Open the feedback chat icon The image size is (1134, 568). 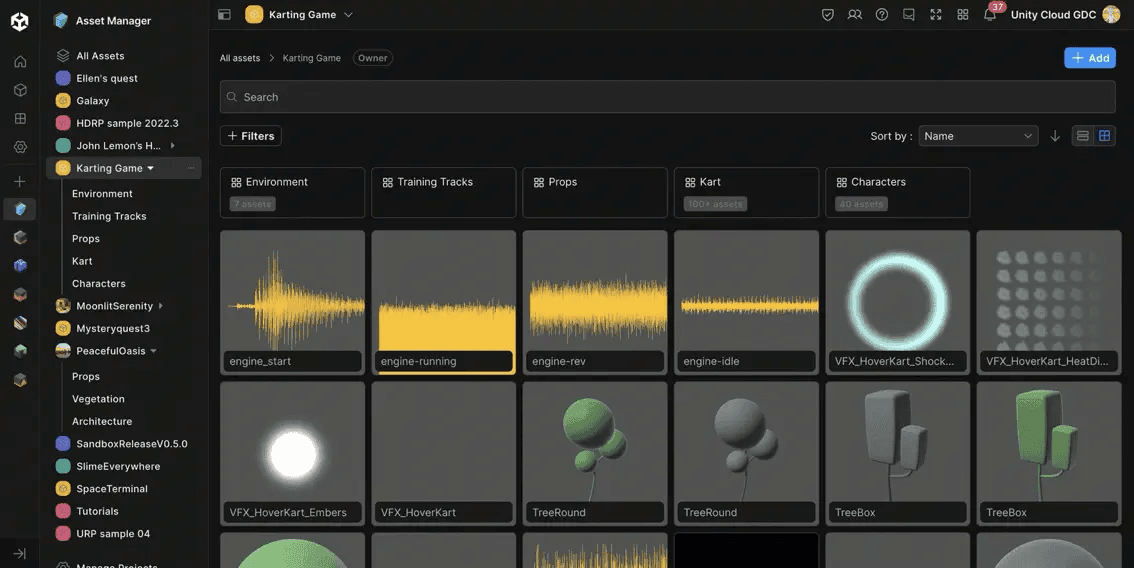[x=908, y=14]
